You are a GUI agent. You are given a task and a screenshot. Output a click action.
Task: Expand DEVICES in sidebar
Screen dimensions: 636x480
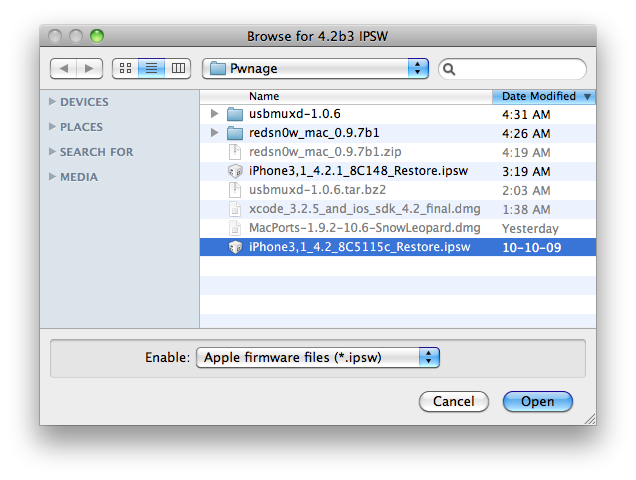pos(52,101)
